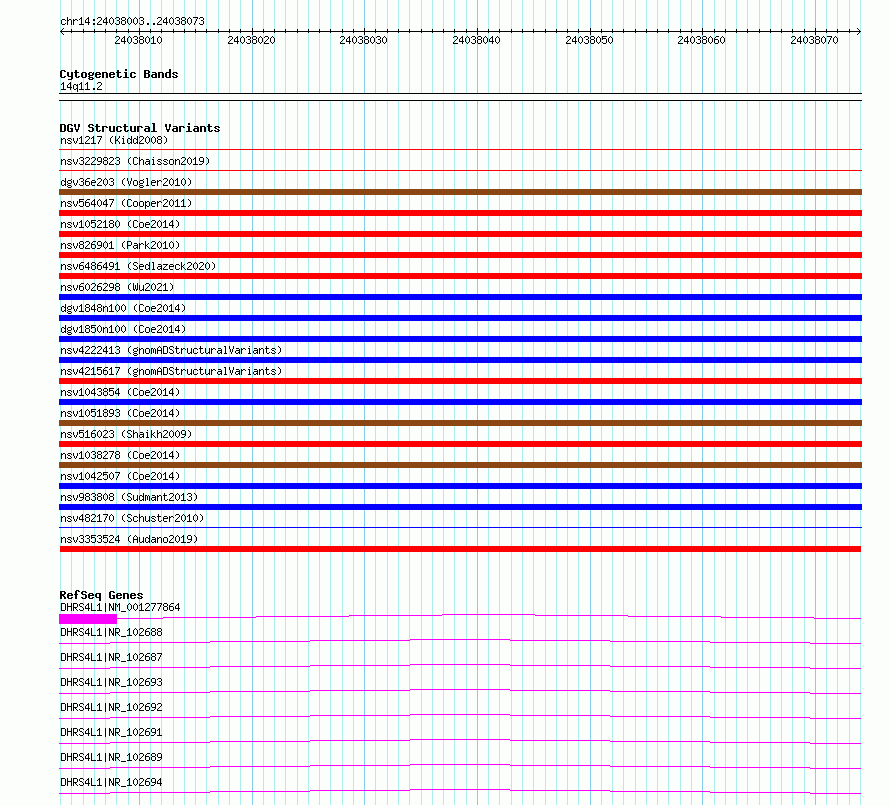Click the red nsv6486491 variant bar

click(460, 276)
